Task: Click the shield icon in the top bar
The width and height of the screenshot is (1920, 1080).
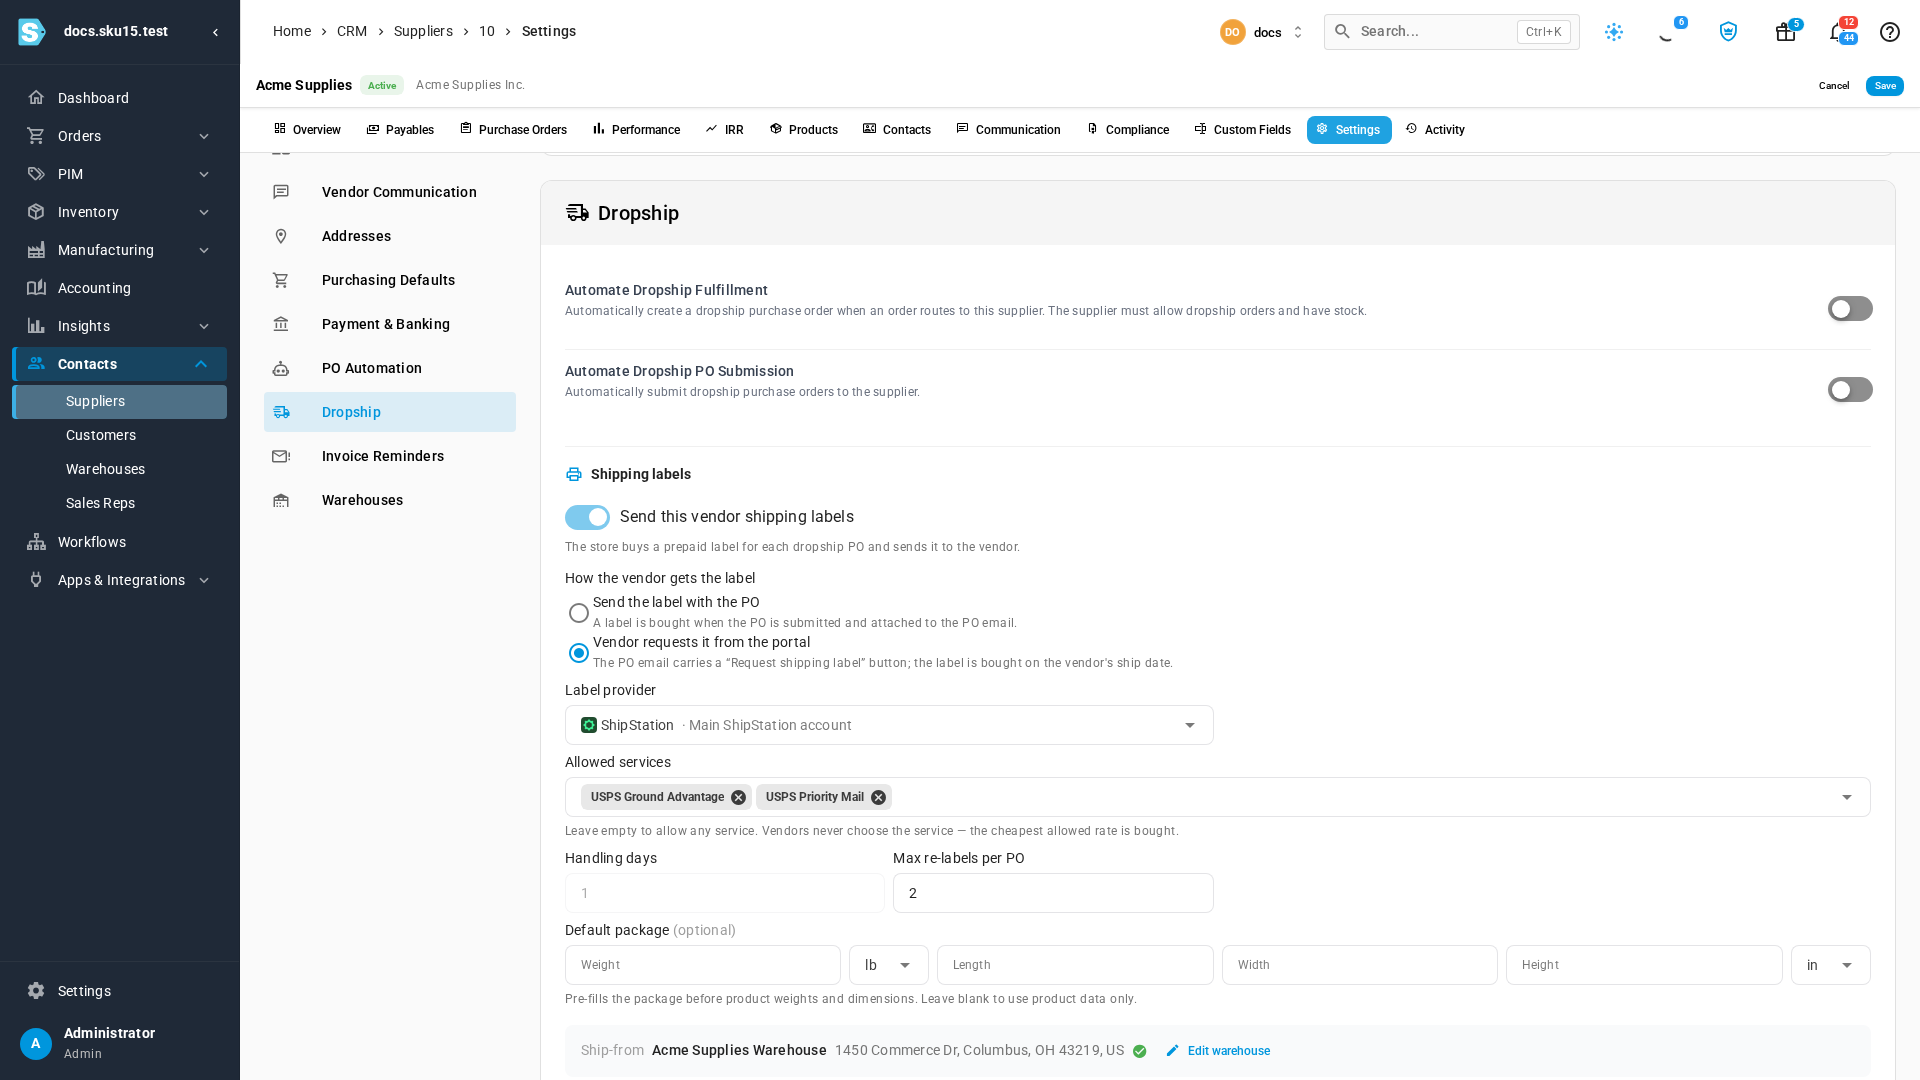Action: (x=1728, y=32)
